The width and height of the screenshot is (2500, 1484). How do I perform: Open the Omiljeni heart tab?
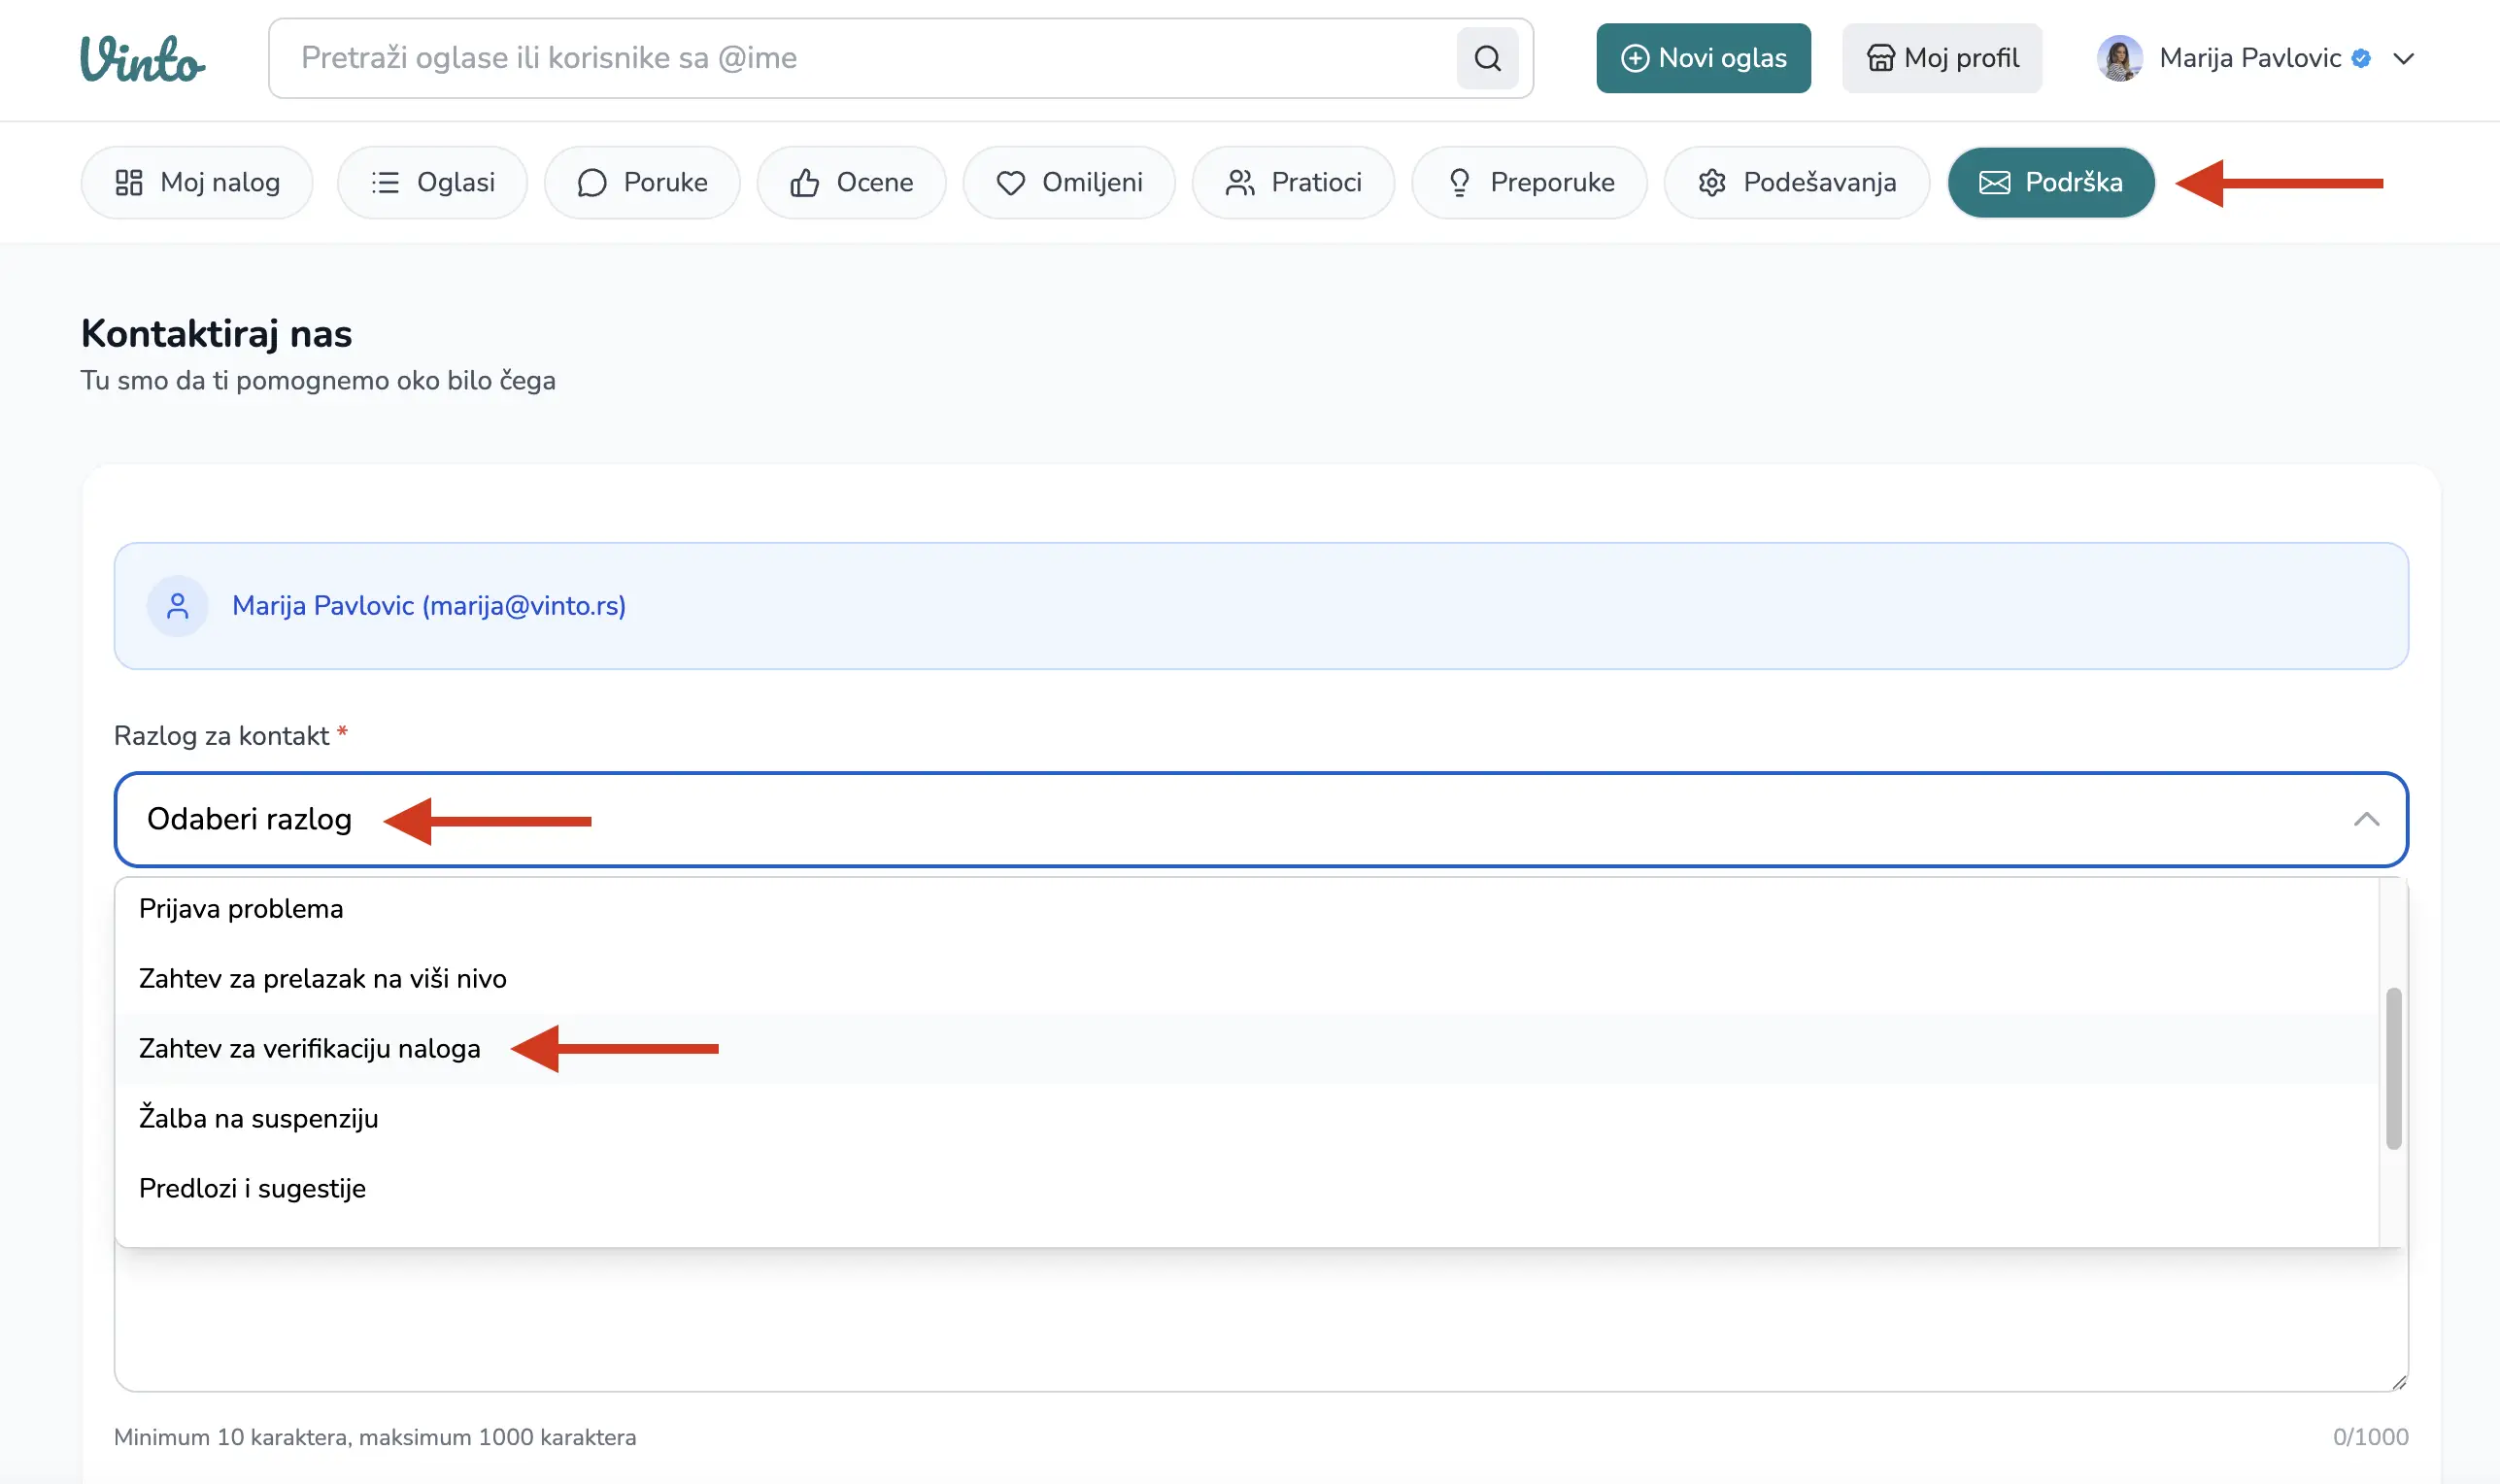[1068, 182]
